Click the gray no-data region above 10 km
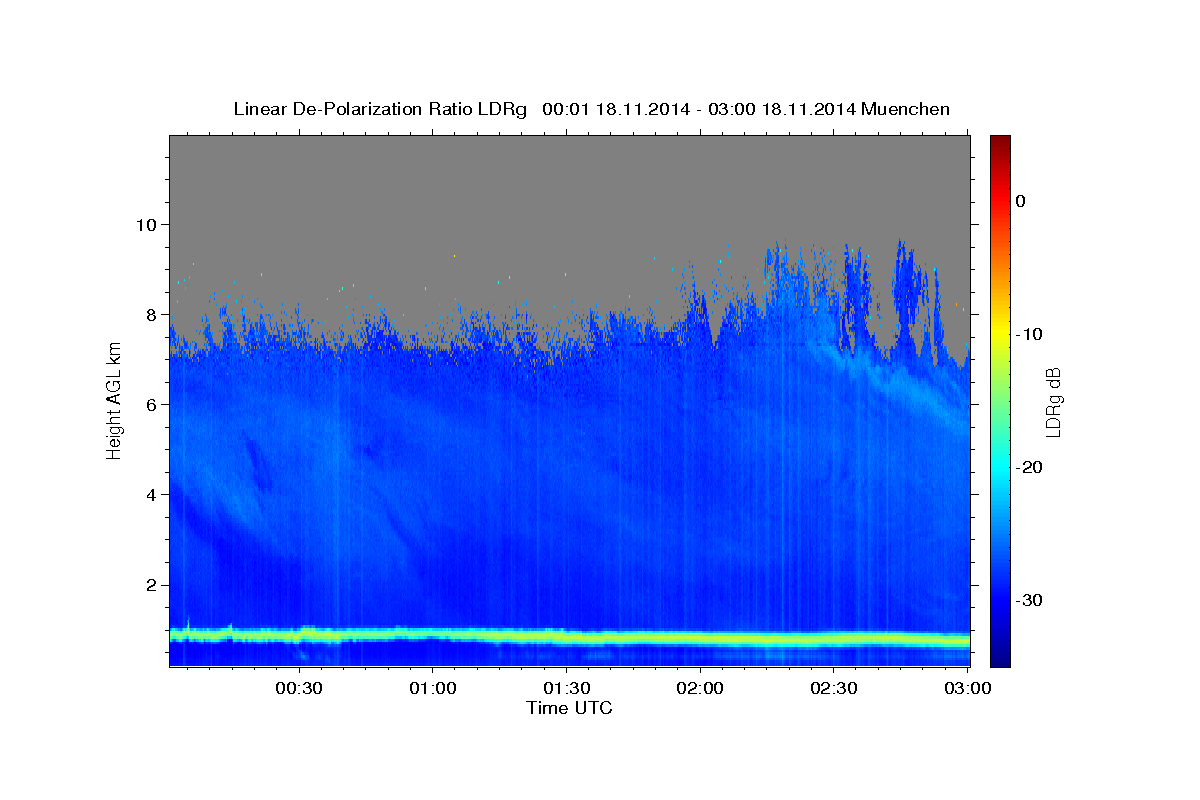Image resolution: width=1200 pixels, height=800 pixels. [x=569, y=180]
